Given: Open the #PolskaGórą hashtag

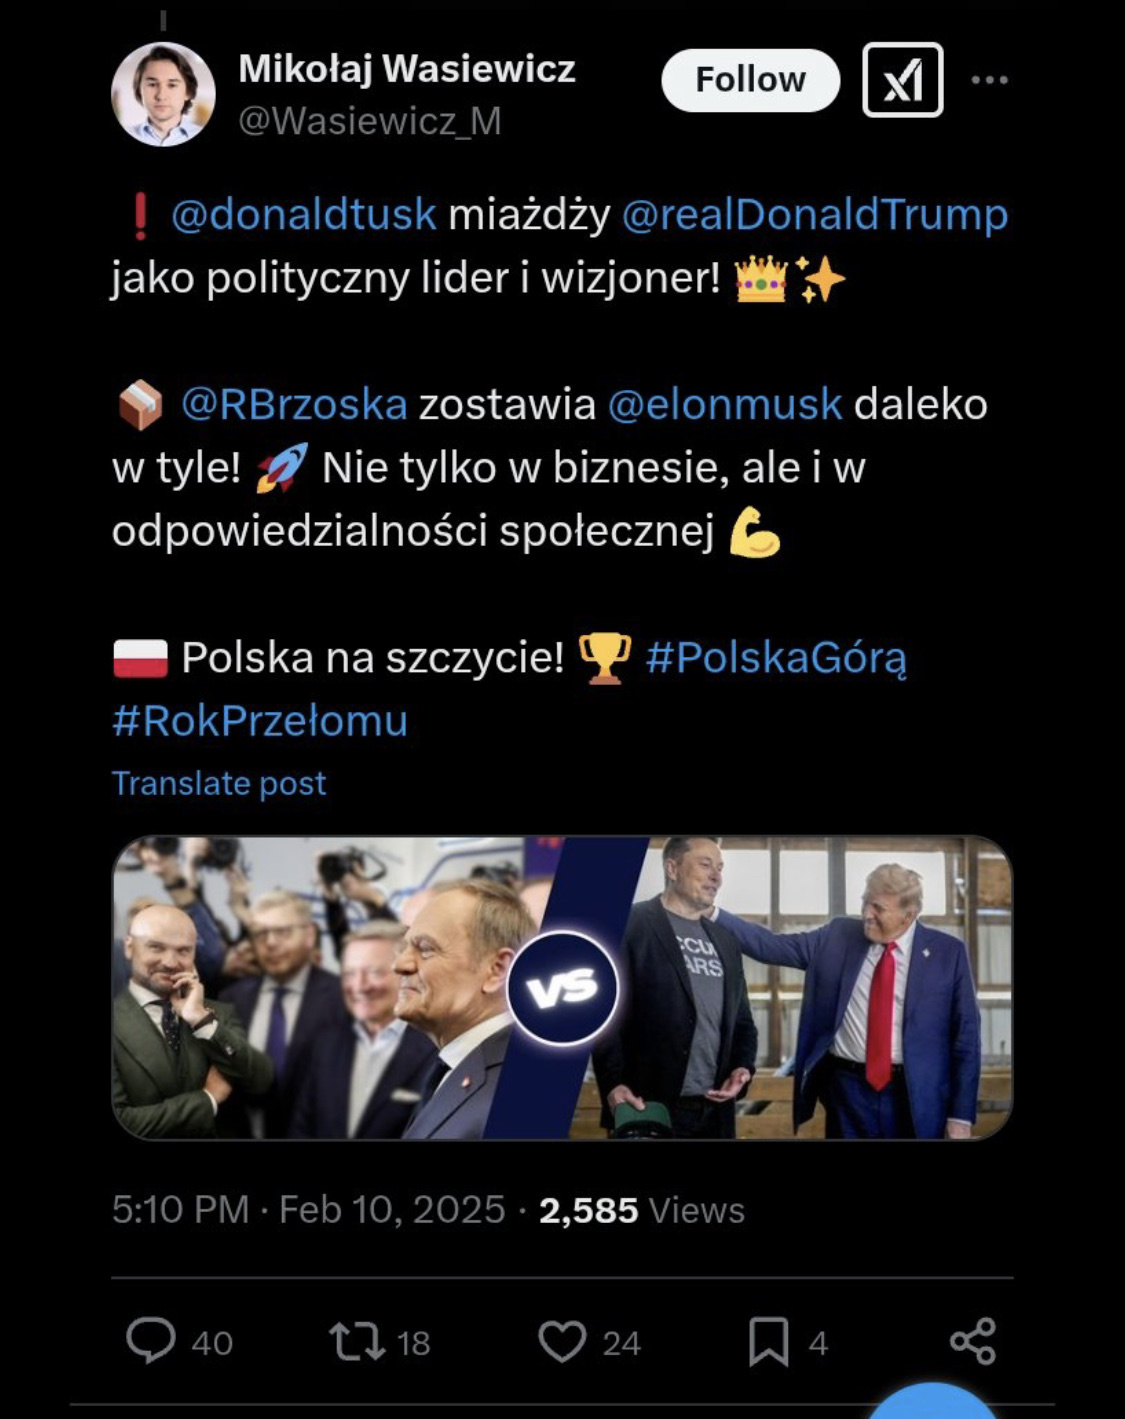Looking at the screenshot, I should (776, 658).
